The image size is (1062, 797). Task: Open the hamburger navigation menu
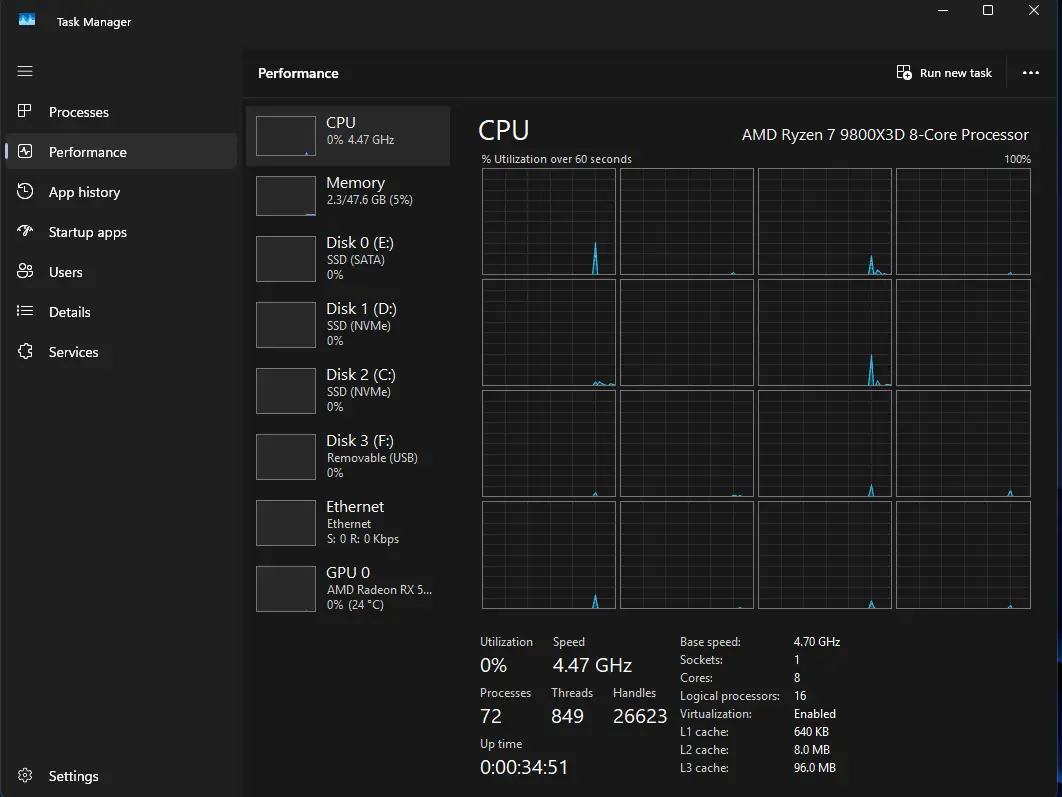(25, 71)
